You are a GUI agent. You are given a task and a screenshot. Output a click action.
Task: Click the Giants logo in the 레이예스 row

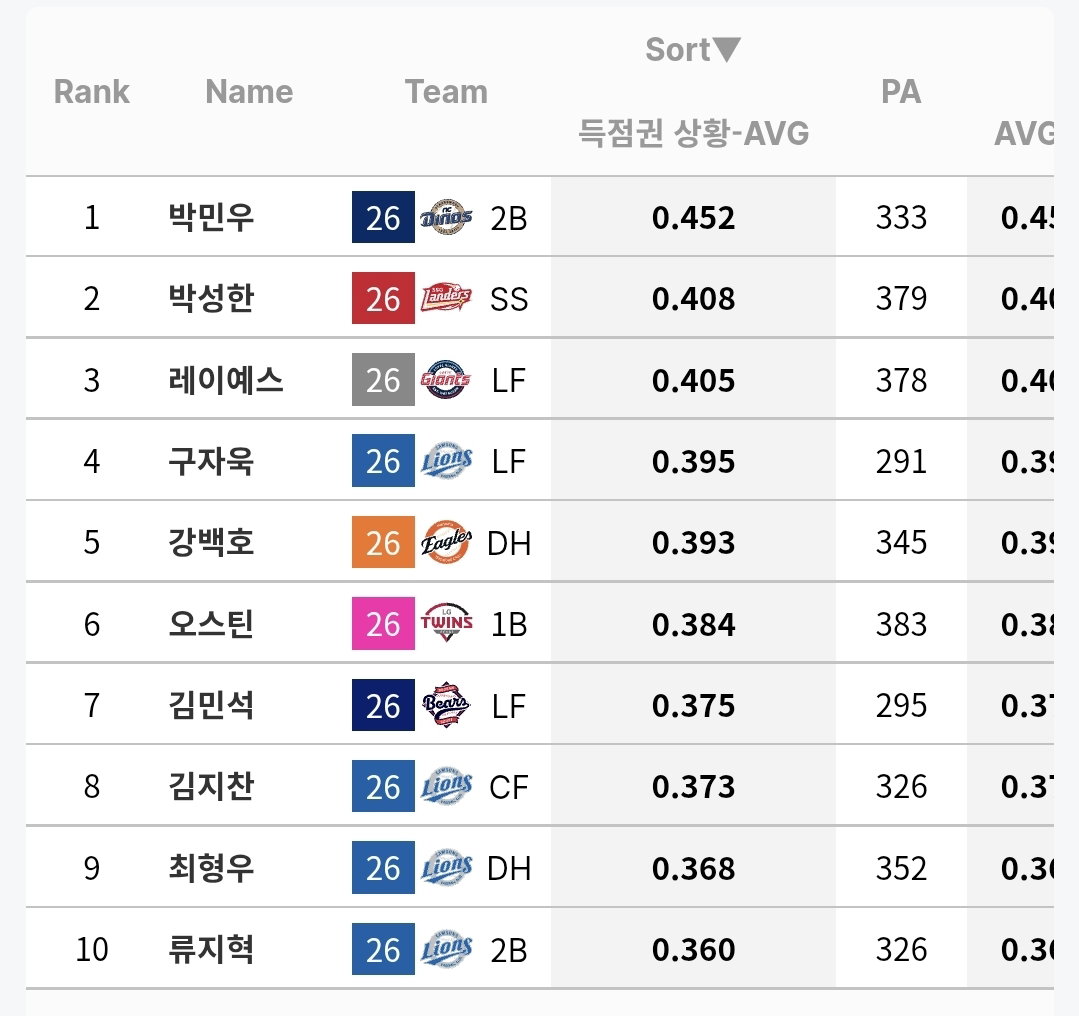click(446, 379)
